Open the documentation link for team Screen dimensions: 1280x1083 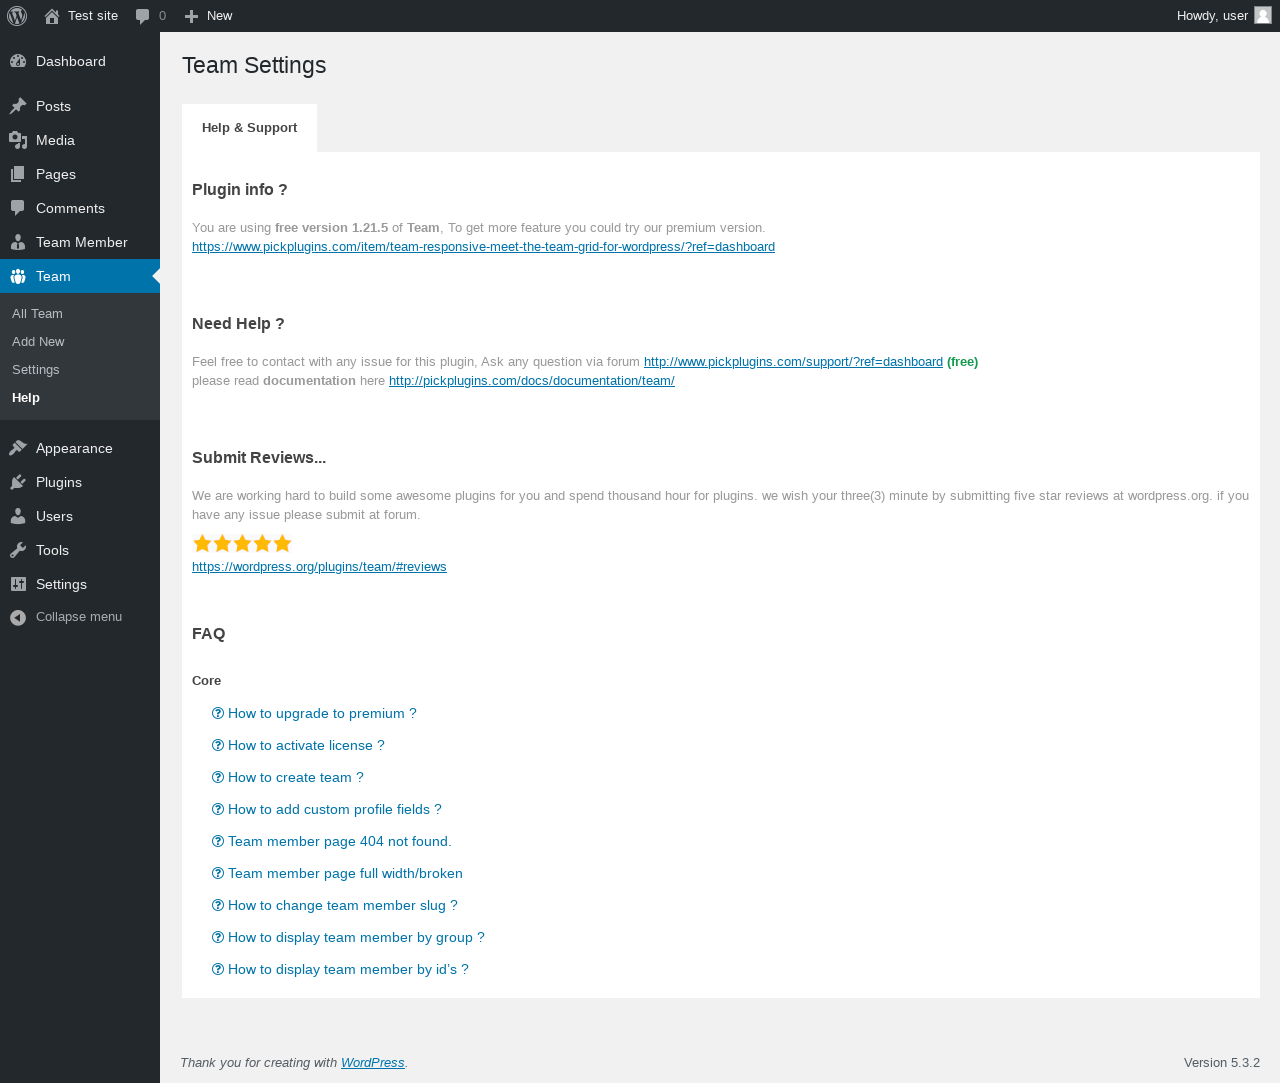click(x=531, y=381)
